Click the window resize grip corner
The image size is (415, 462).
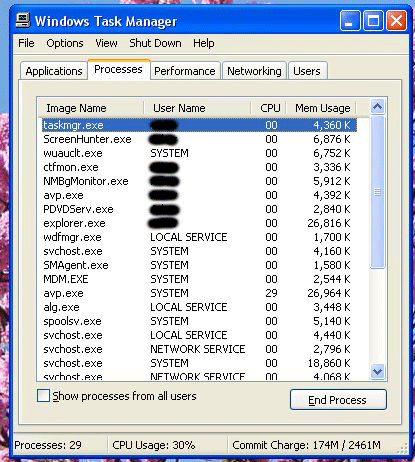(403, 449)
